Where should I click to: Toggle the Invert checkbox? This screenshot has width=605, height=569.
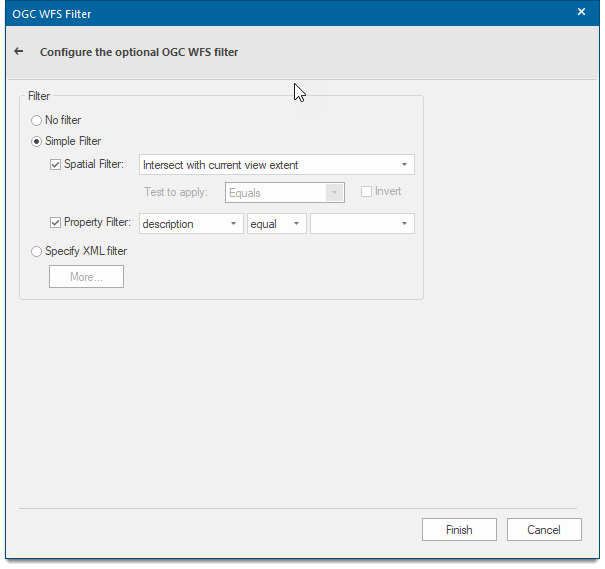[x=367, y=192]
